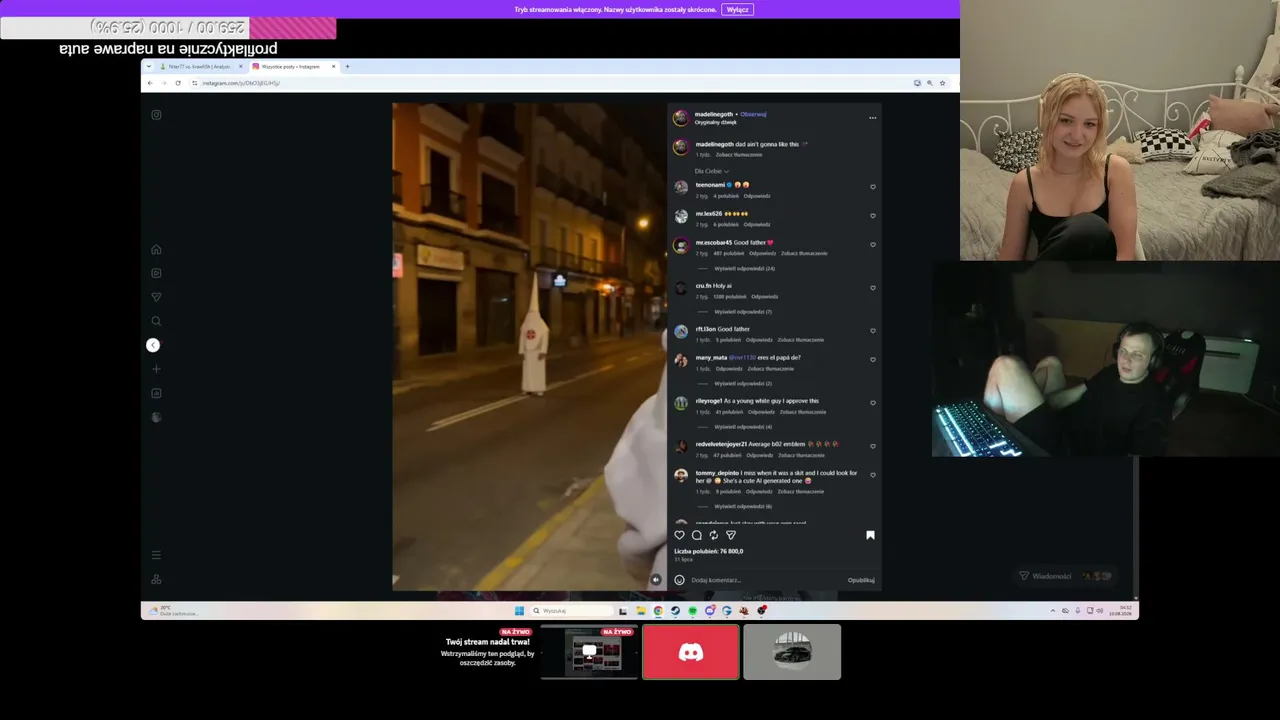
Task: Open the hamburger More menu in sidebar
Action: point(156,555)
